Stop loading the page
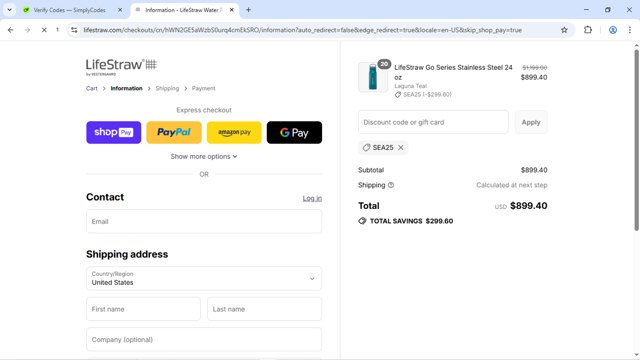The width and height of the screenshot is (640, 360). pyautogui.click(x=44, y=30)
